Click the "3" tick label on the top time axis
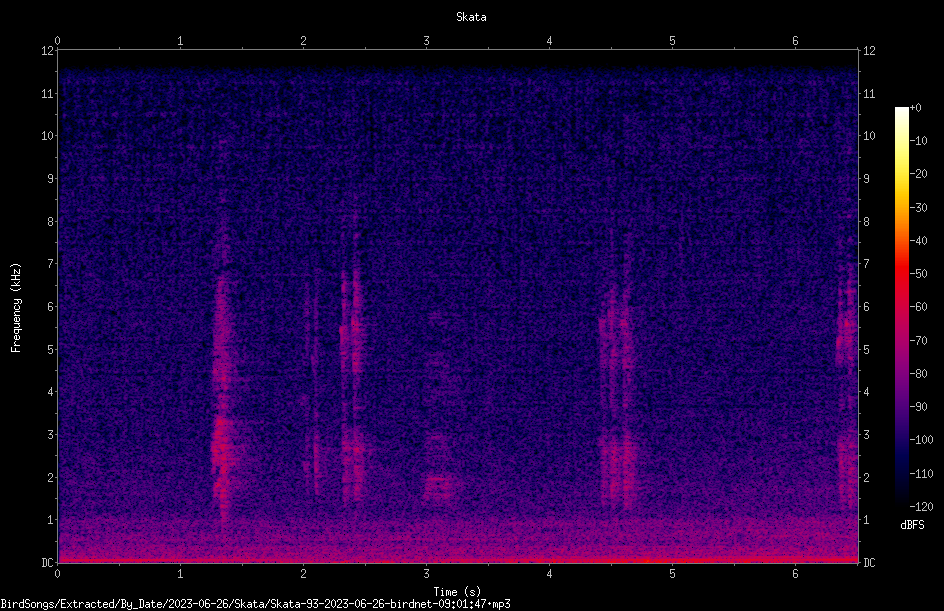The image size is (944, 611). 426,41
